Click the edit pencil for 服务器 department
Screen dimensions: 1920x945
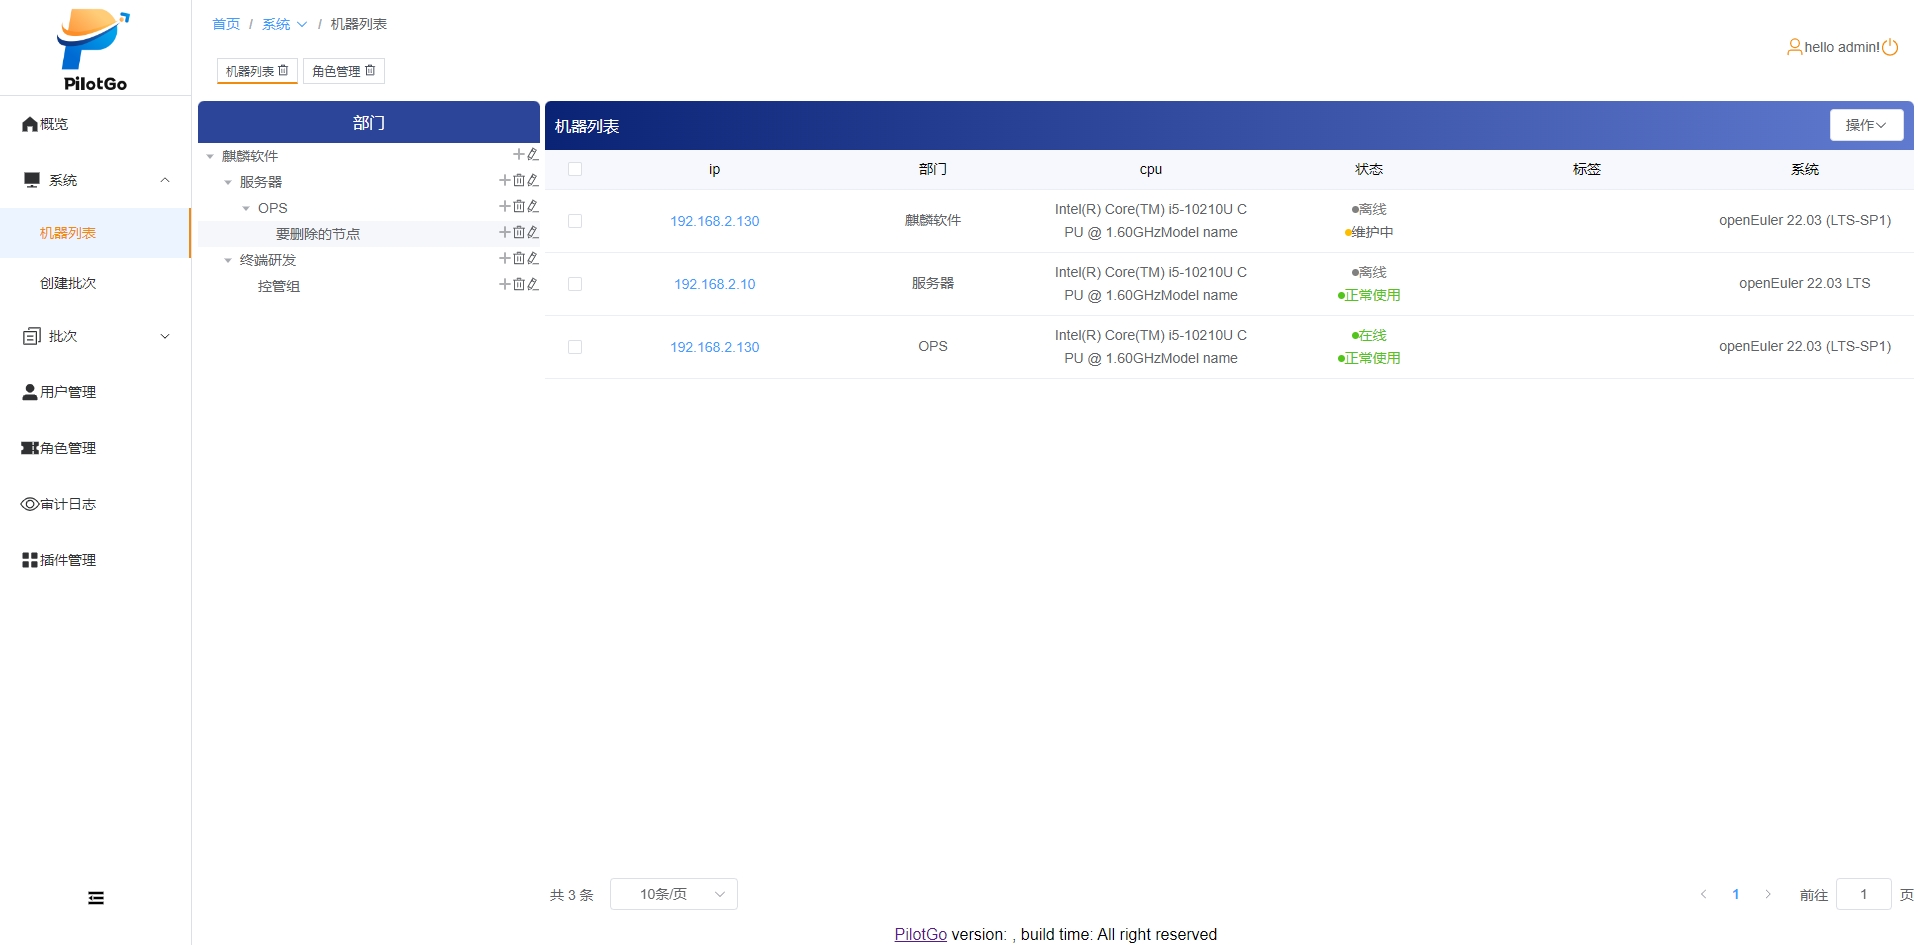(x=533, y=180)
